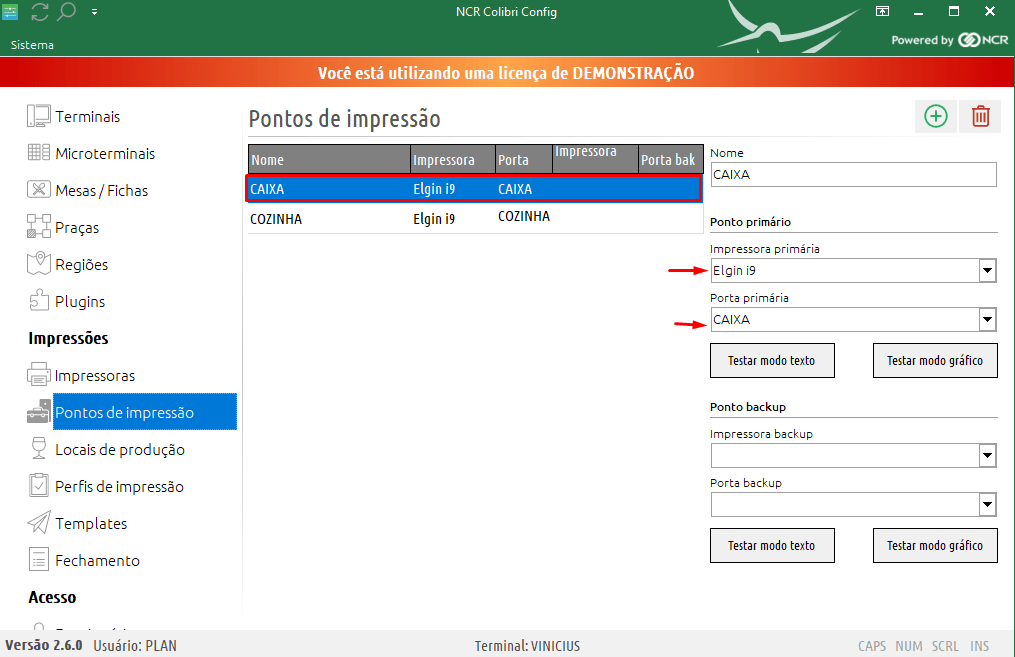Click the refresh icon in title bar
Viewport: 1015px width, 657px height.
(x=40, y=12)
